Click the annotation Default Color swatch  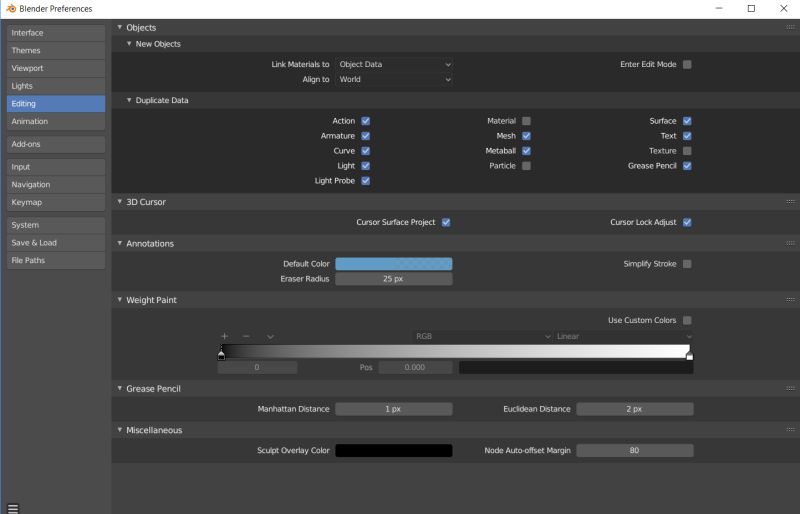tap(394, 264)
